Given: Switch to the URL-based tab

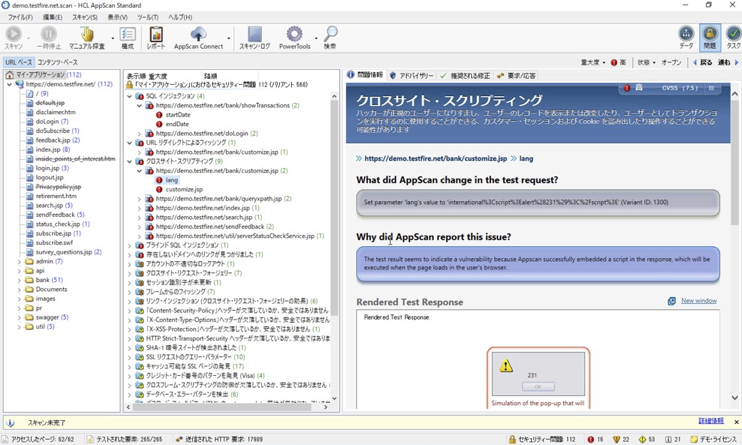Looking at the screenshot, I should click(x=19, y=62).
